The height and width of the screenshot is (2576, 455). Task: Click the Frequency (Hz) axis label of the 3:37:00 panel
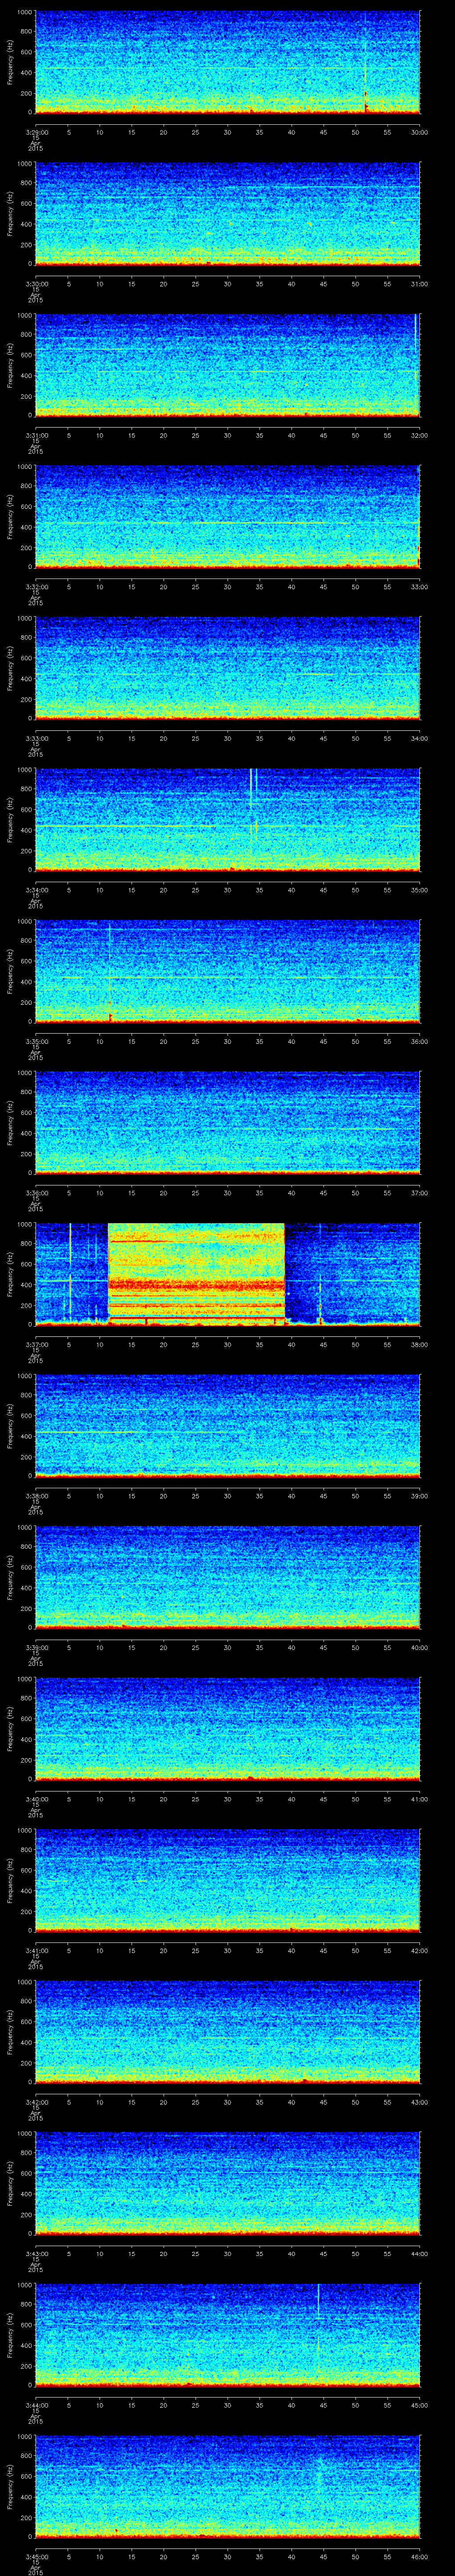click(10, 1273)
